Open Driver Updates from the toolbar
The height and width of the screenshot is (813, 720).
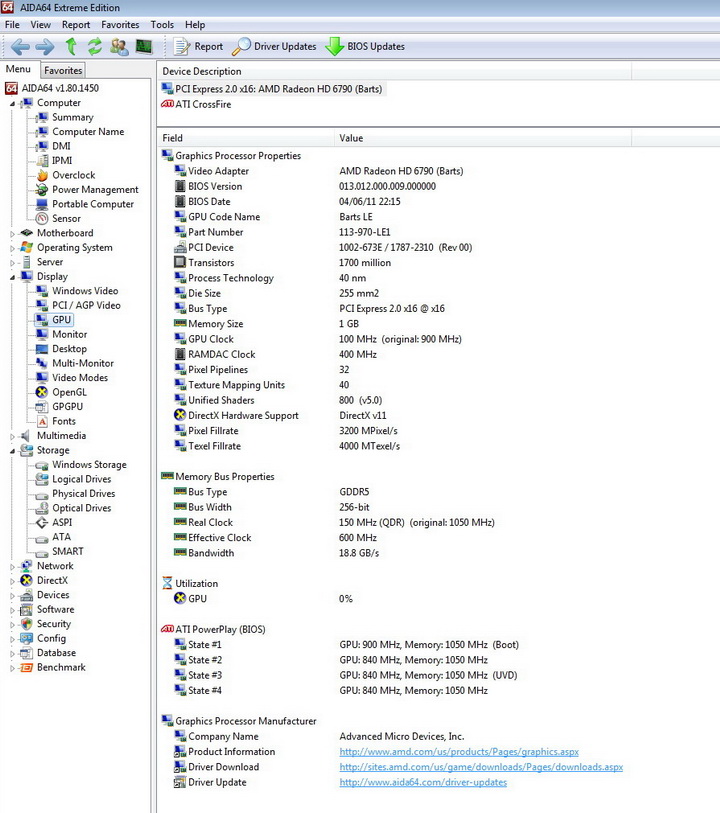point(274,47)
